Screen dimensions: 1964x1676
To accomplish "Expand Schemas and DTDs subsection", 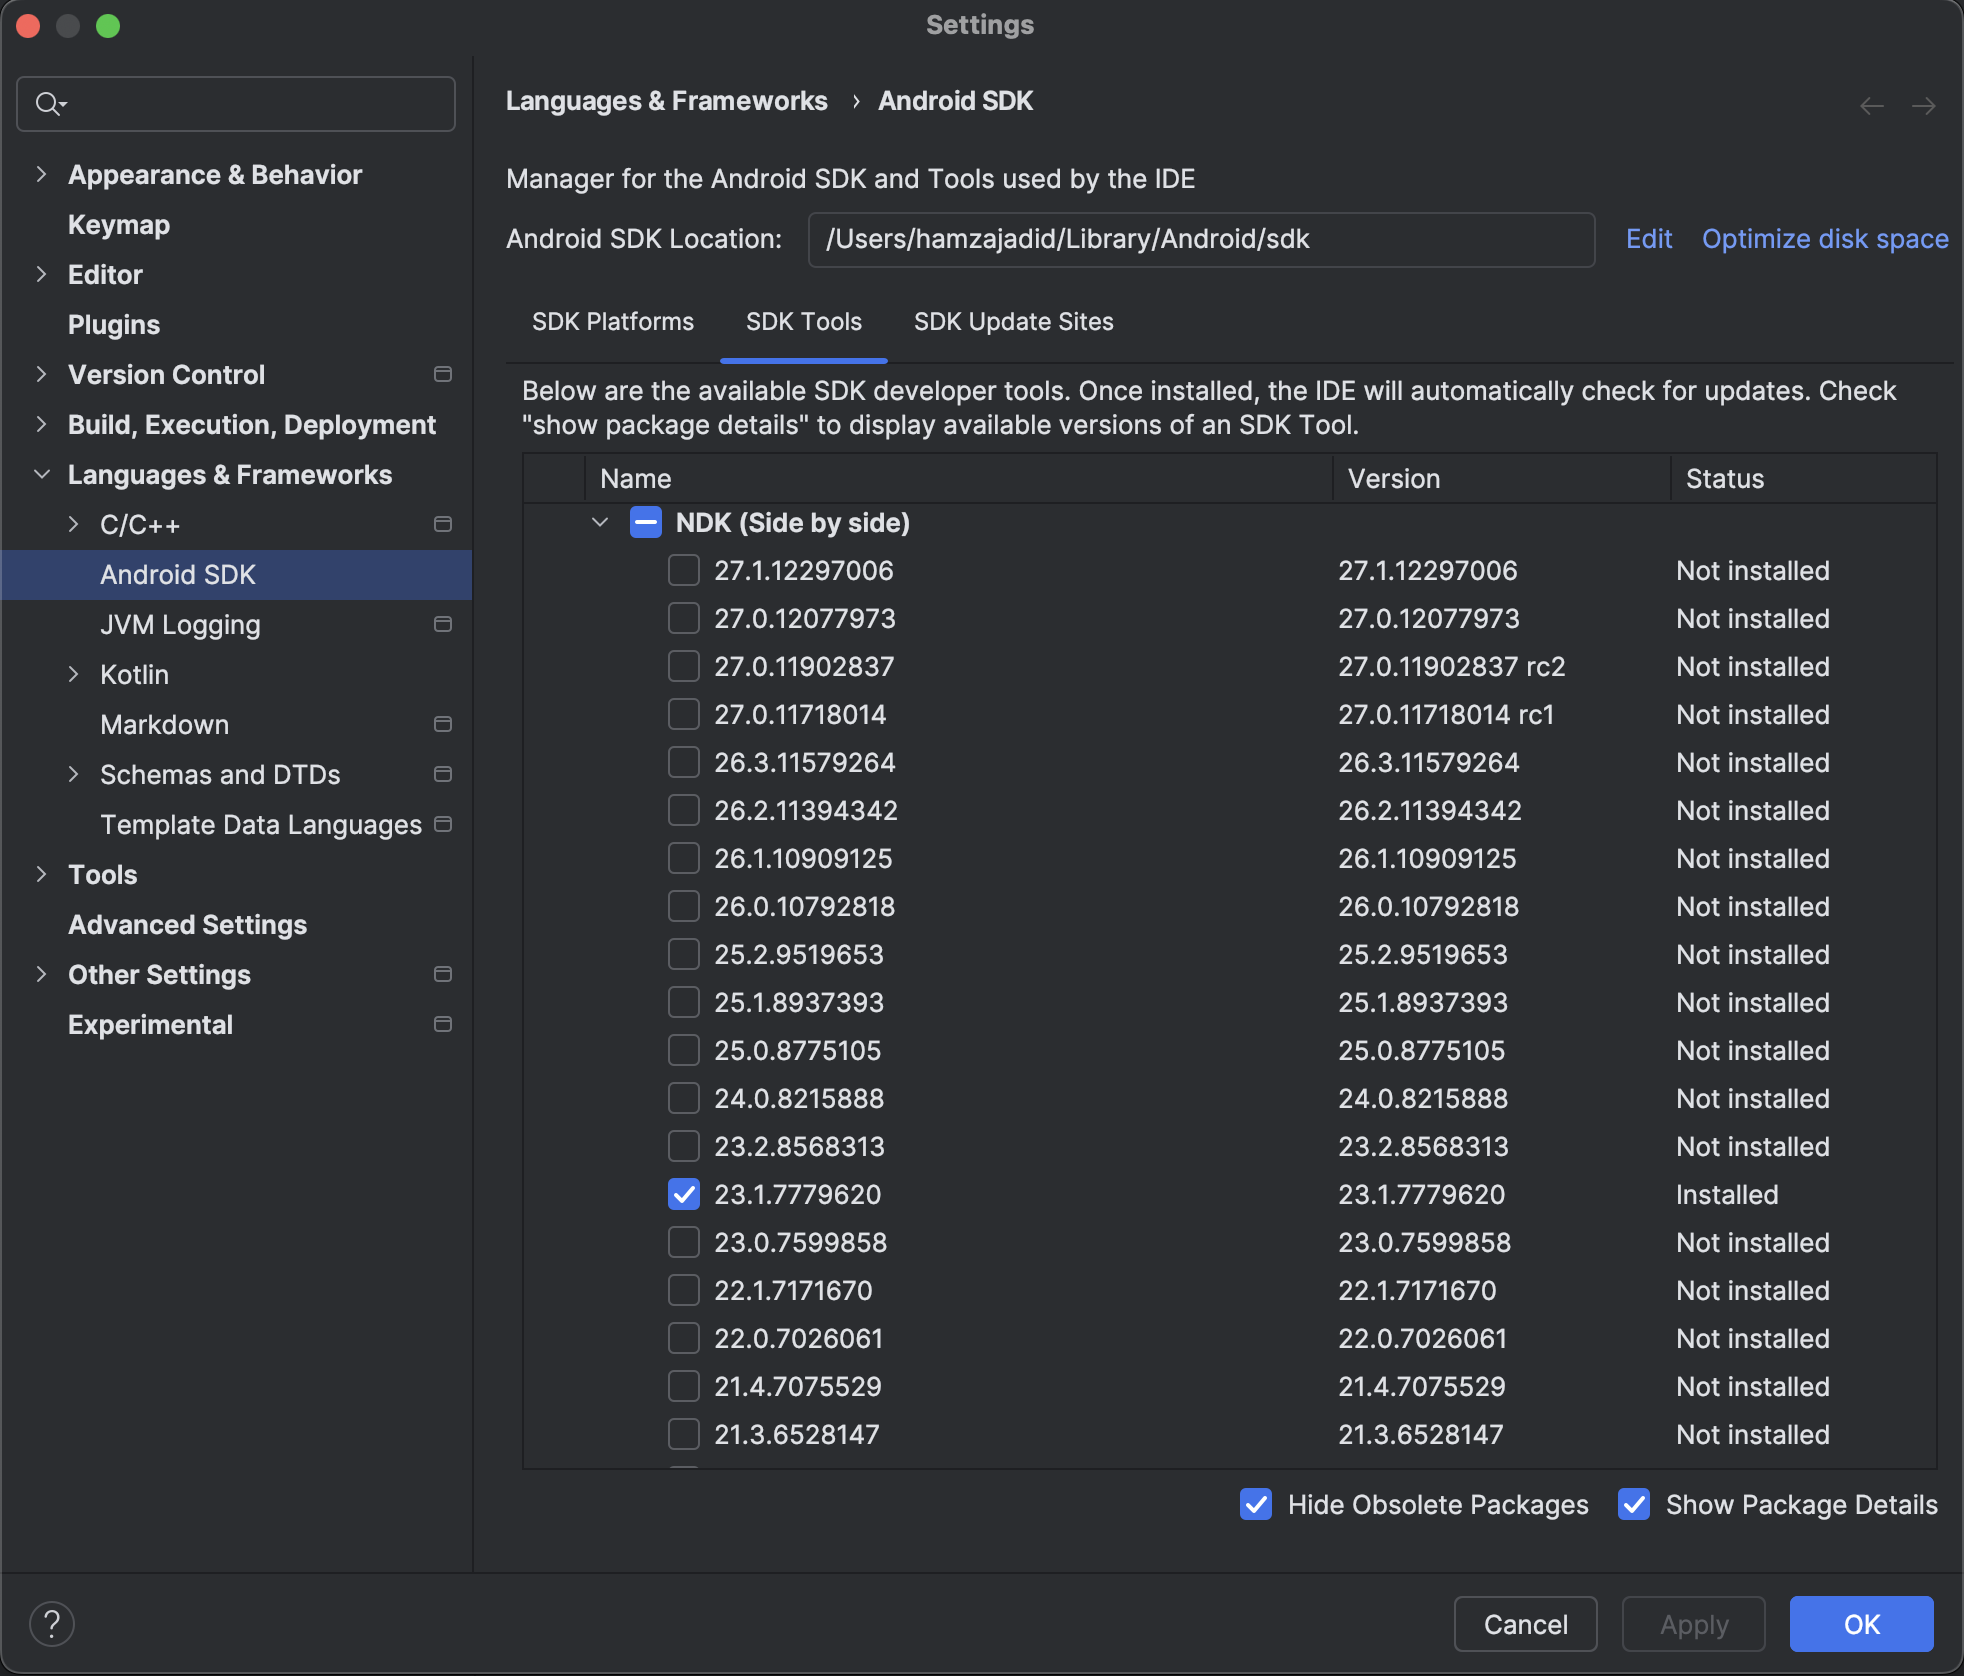I will point(73,774).
